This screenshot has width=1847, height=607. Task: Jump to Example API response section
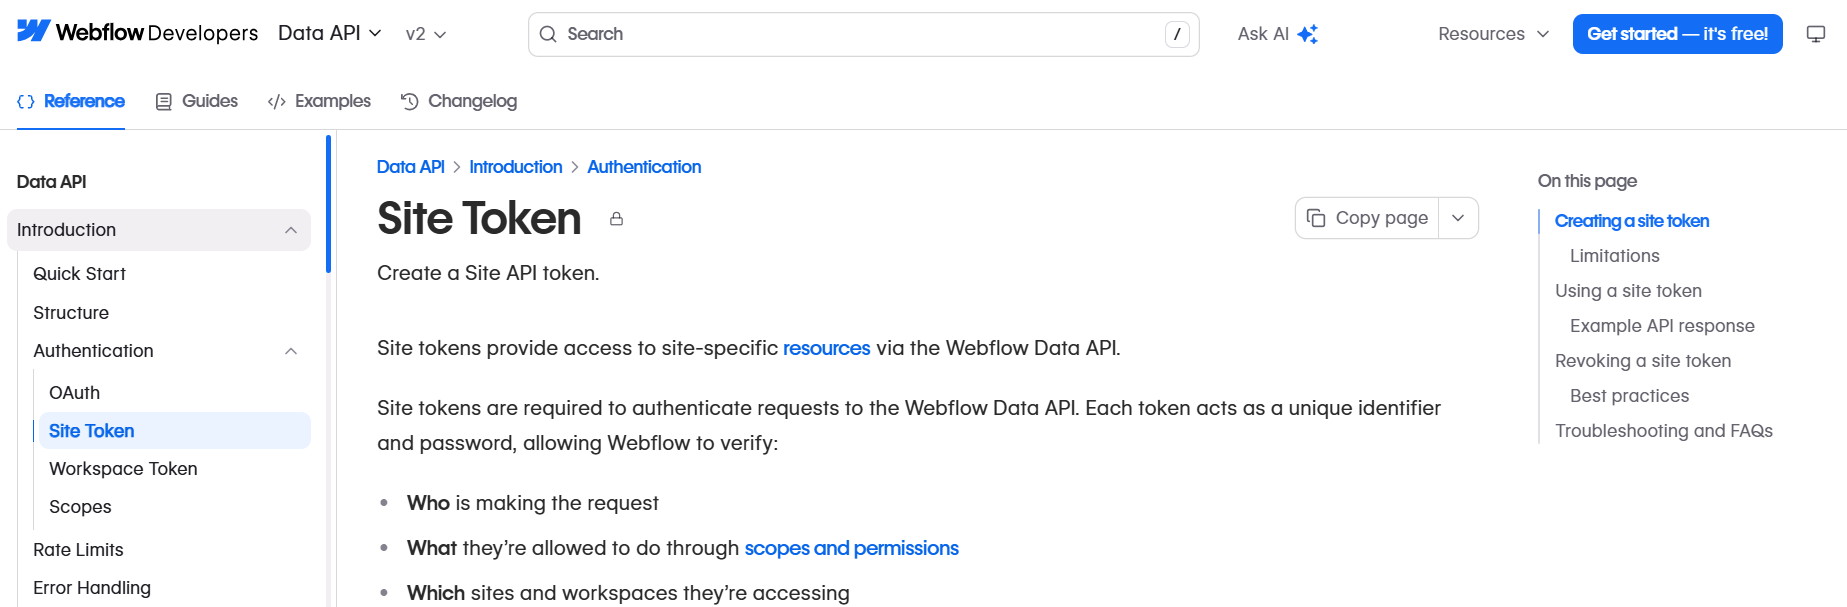(x=1662, y=326)
